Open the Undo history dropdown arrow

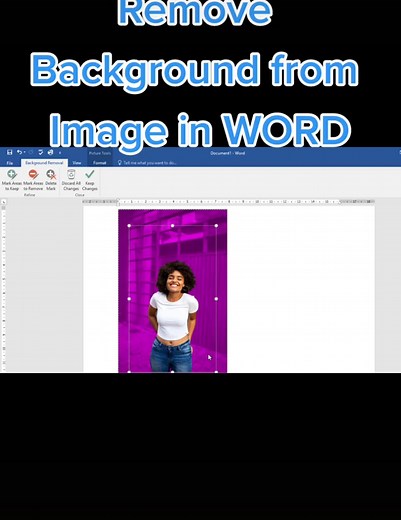click(24, 153)
